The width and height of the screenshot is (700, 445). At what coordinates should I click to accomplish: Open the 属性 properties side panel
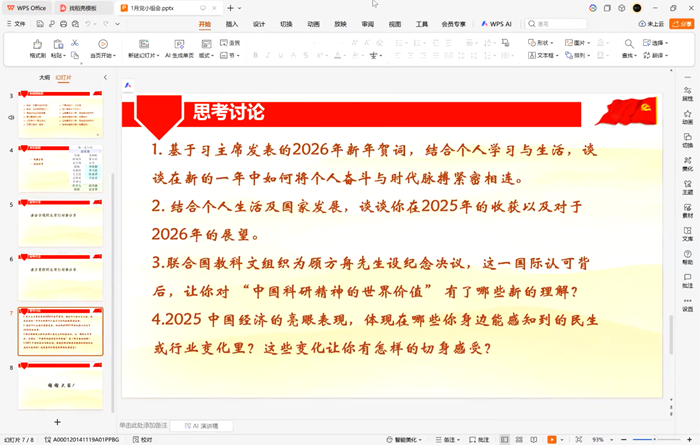pyautogui.click(x=687, y=94)
